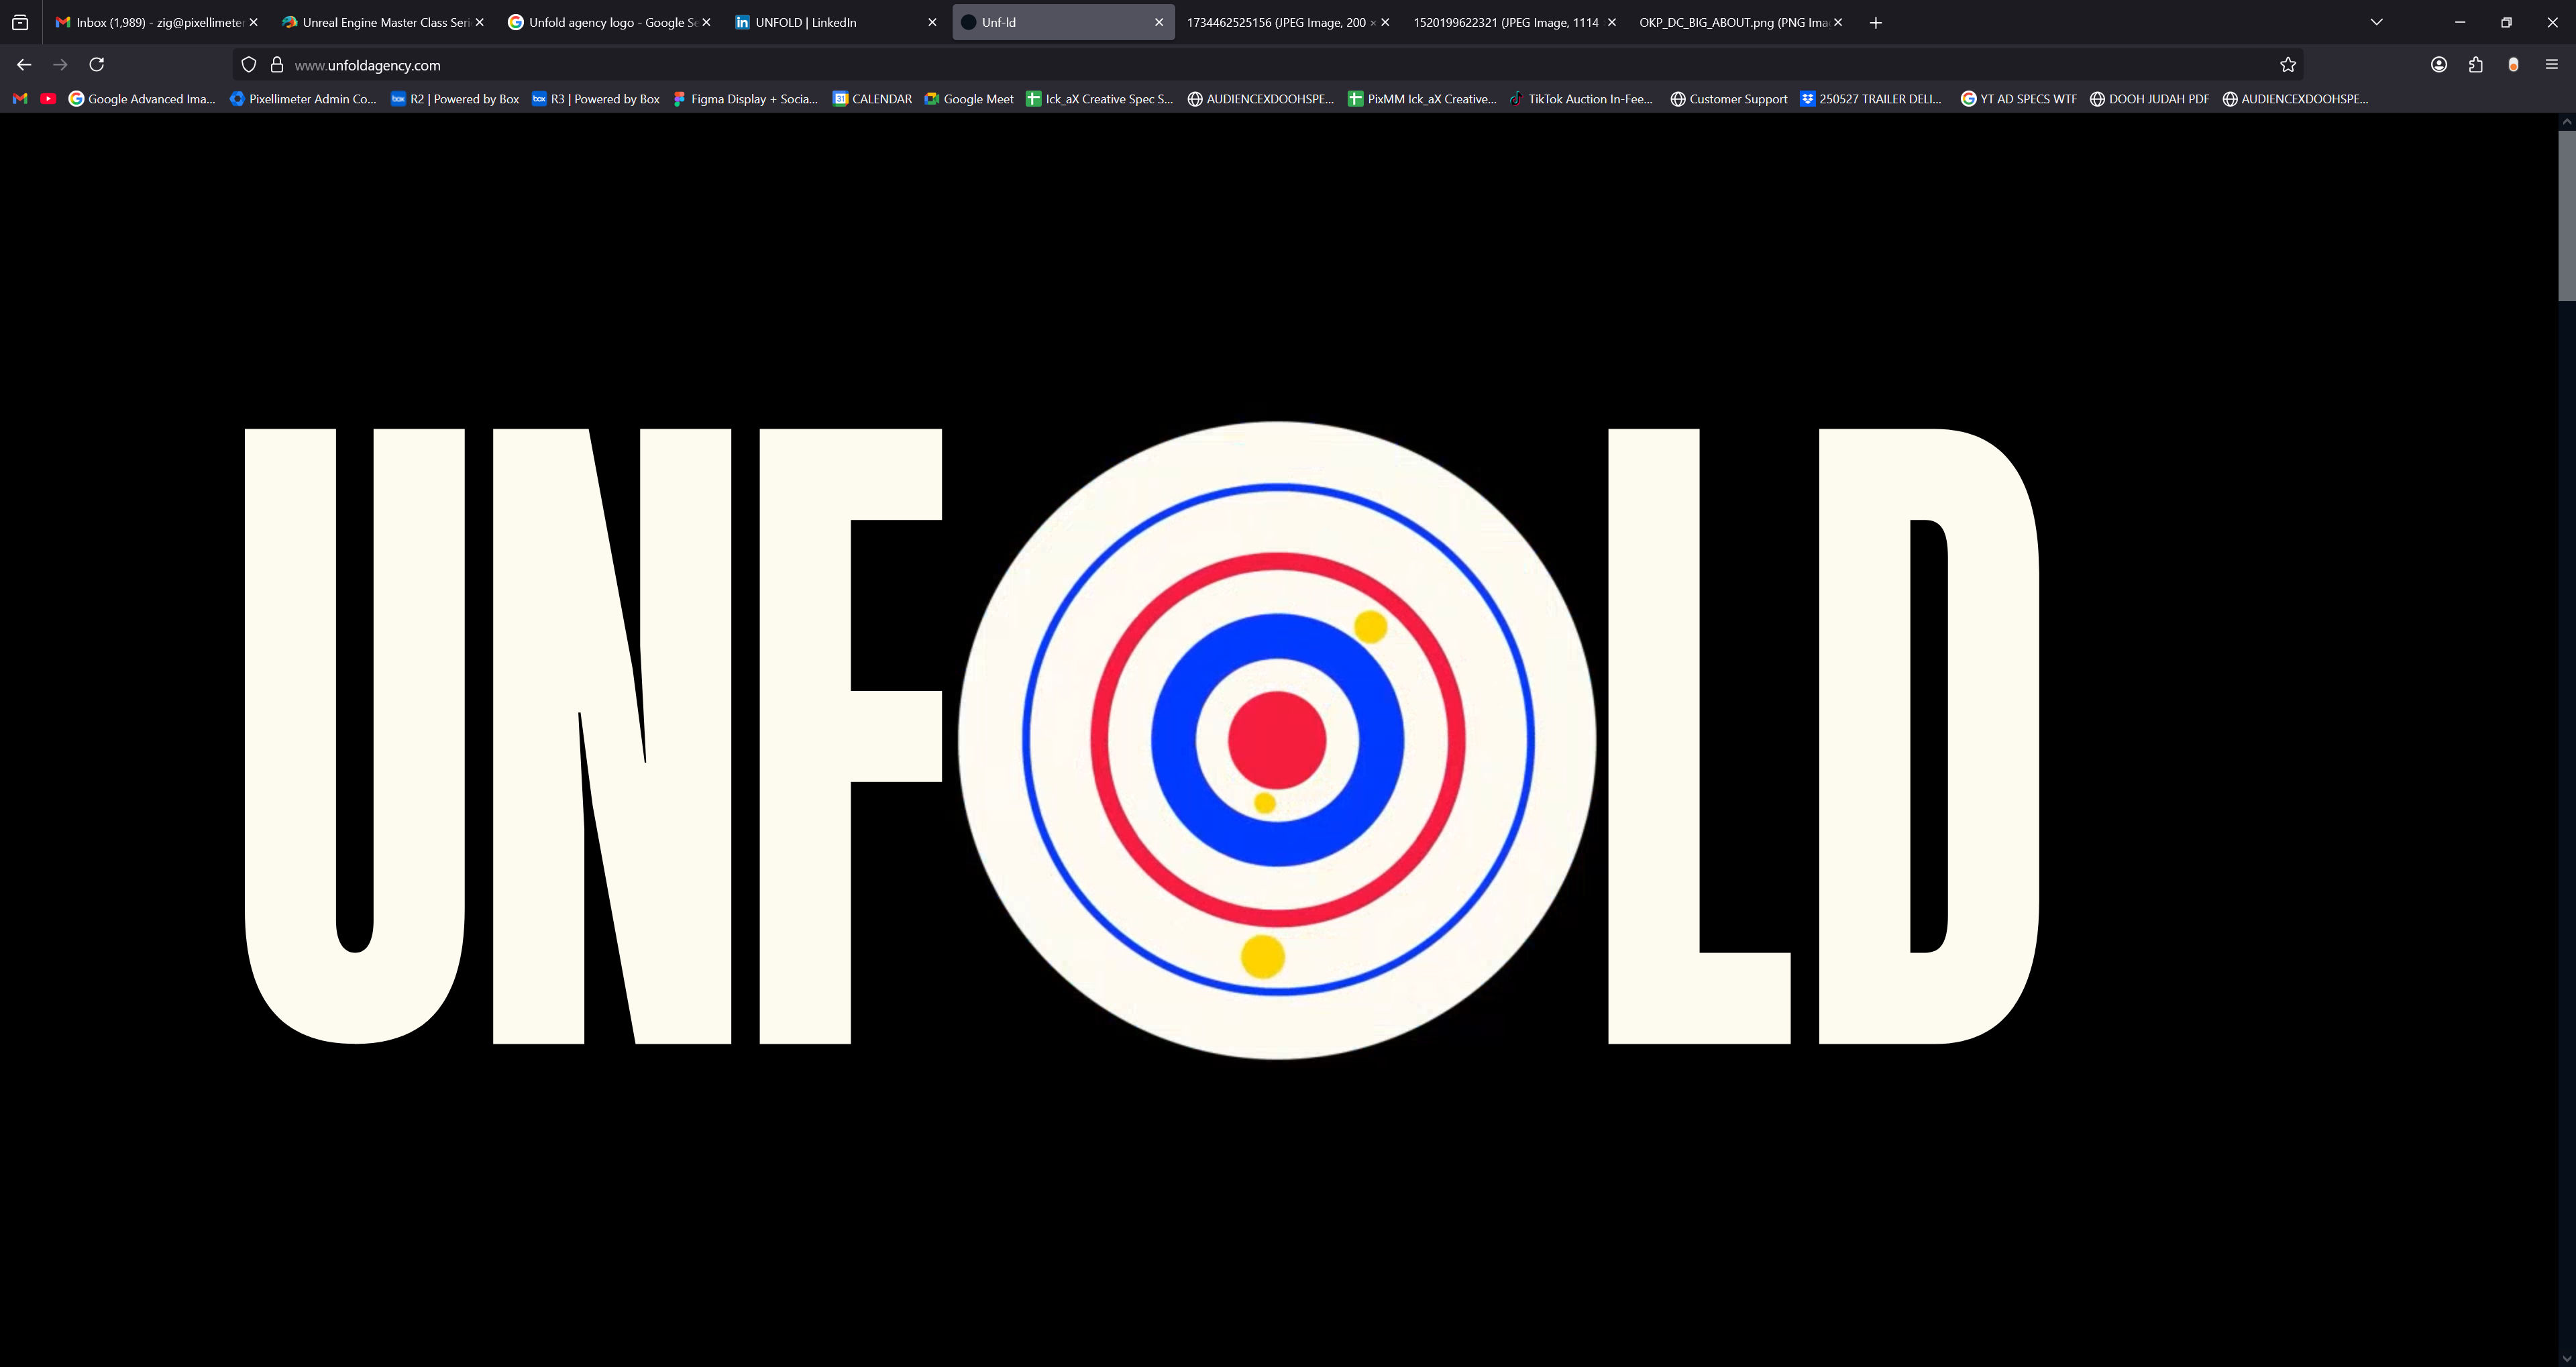The width and height of the screenshot is (2576, 1367).
Task: Click the letter D of the UNFOLD logo
Action: point(1928,736)
